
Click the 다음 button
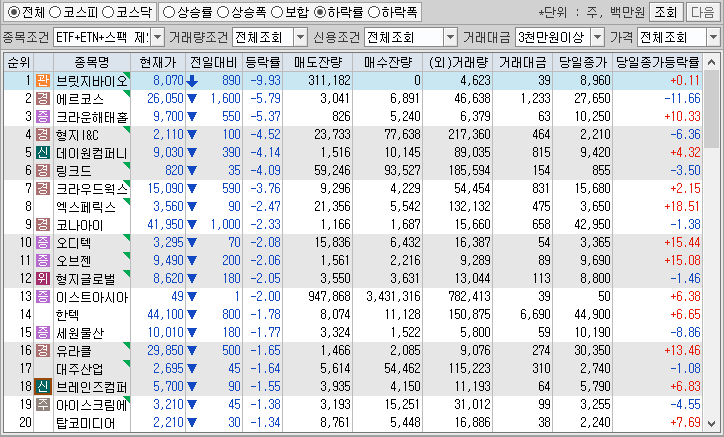pyautogui.click(x=703, y=12)
